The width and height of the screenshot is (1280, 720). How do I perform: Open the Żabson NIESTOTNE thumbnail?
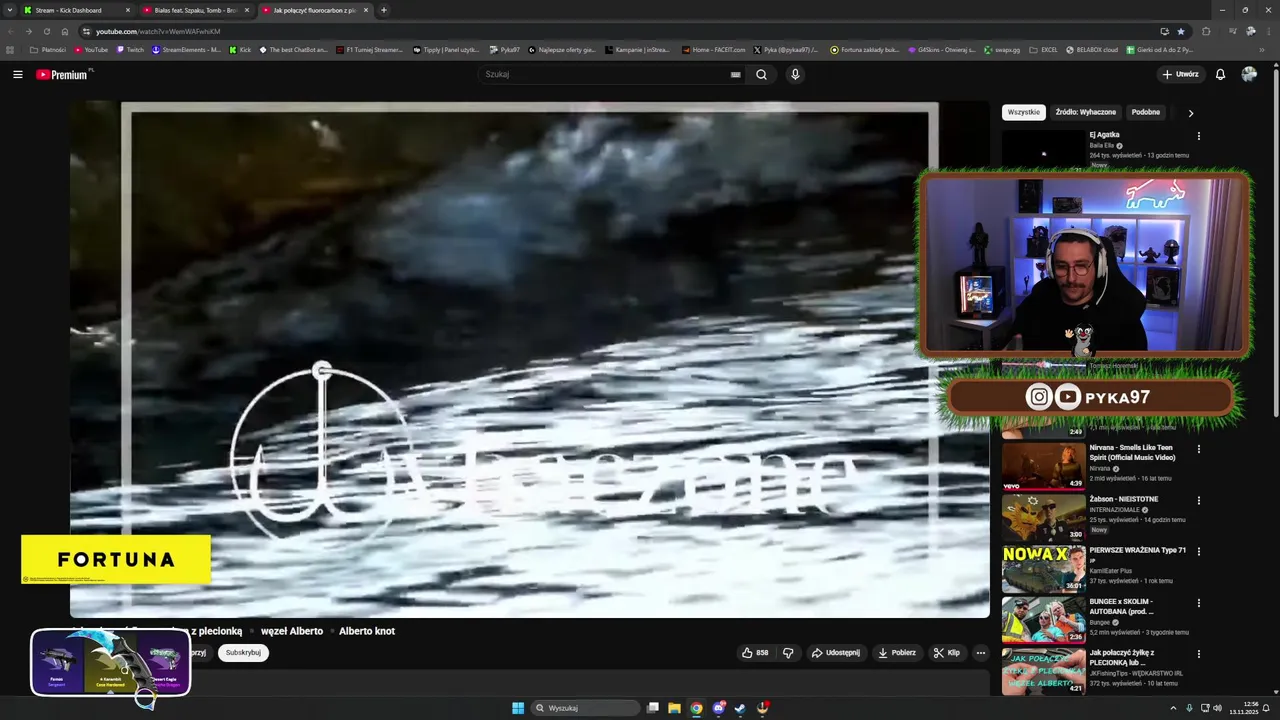(1043, 517)
